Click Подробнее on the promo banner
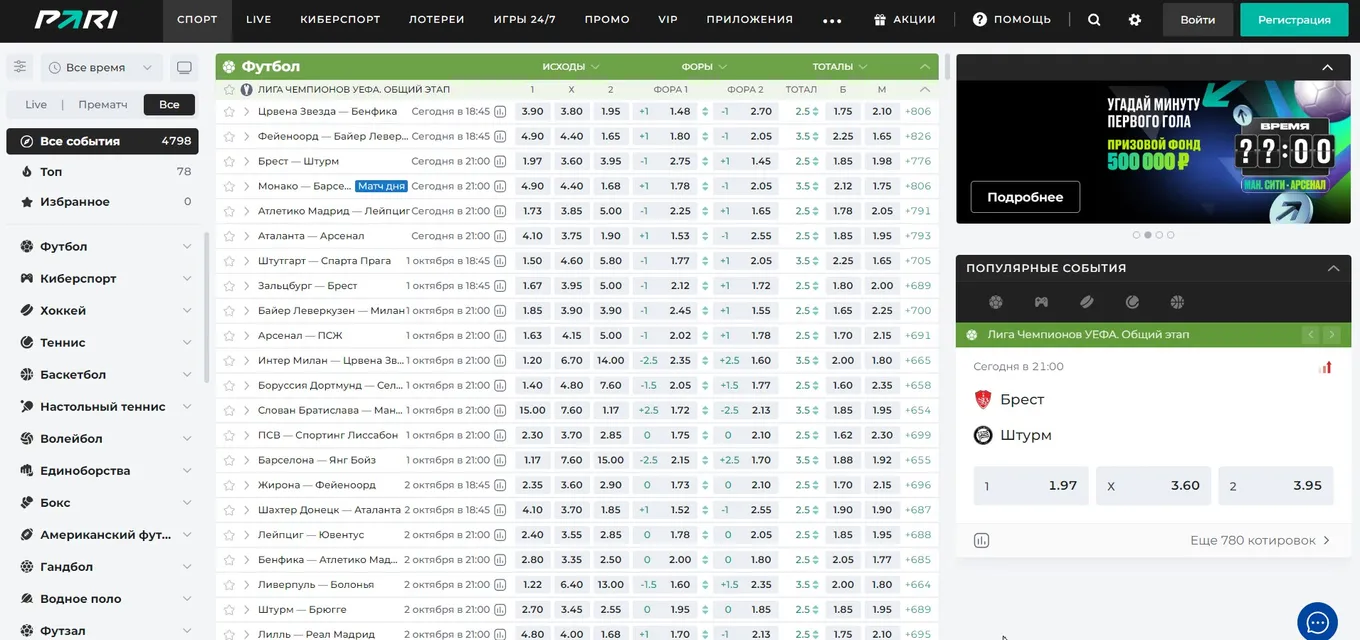This screenshot has height=640, width=1360. coord(1025,197)
